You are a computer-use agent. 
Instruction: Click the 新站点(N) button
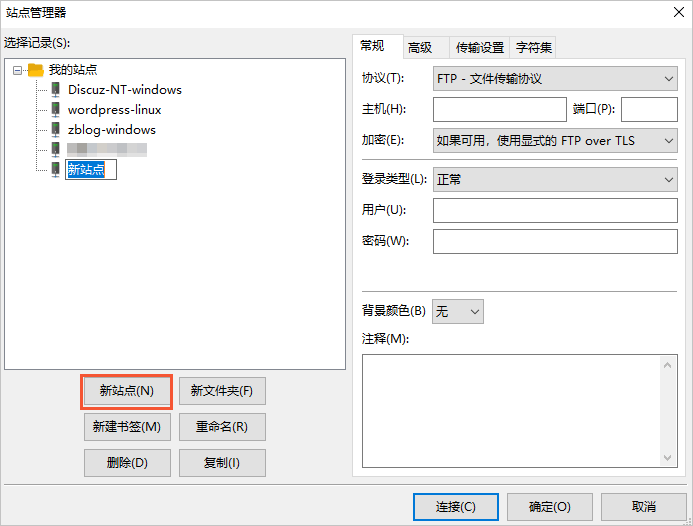coord(127,391)
